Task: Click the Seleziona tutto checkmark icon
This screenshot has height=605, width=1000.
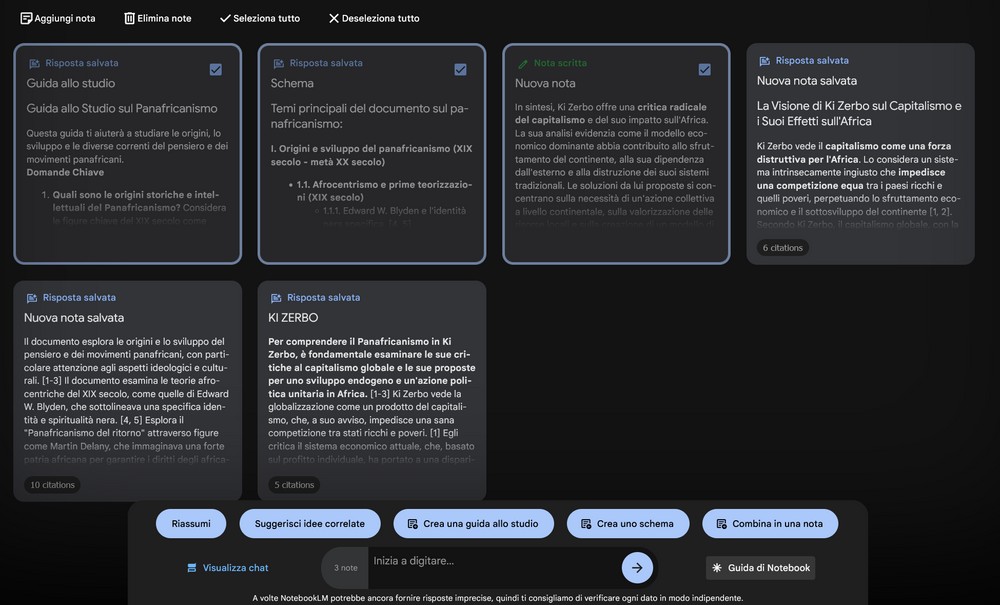Action: pyautogui.click(x=225, y=18)
